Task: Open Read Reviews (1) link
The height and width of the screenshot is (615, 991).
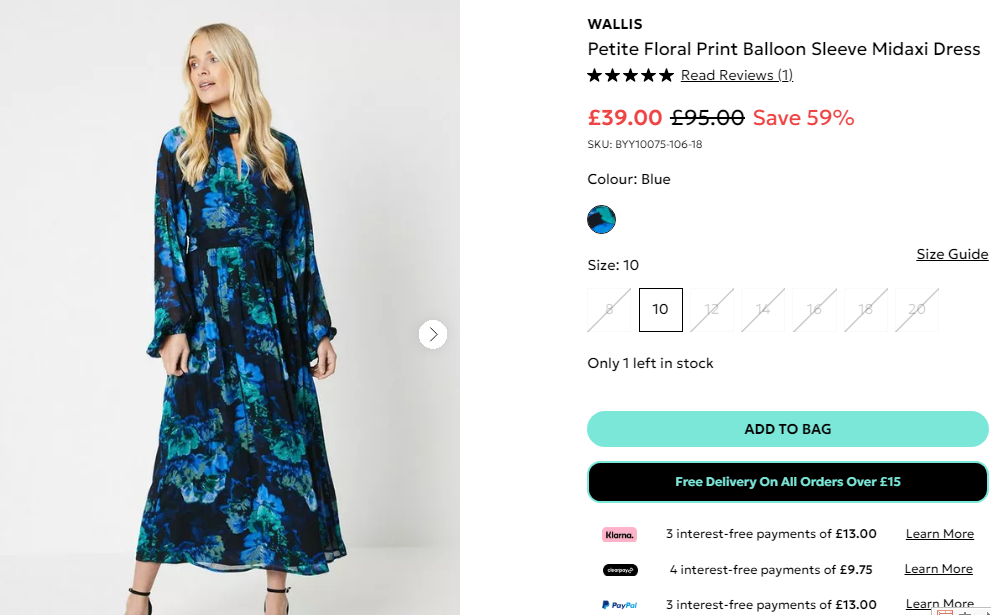Action: [736, 75]
